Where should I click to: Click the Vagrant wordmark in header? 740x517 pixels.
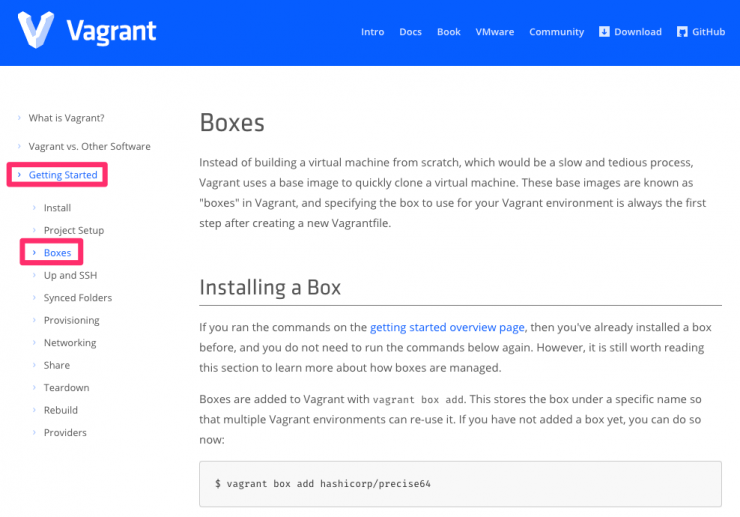[111, 32]
